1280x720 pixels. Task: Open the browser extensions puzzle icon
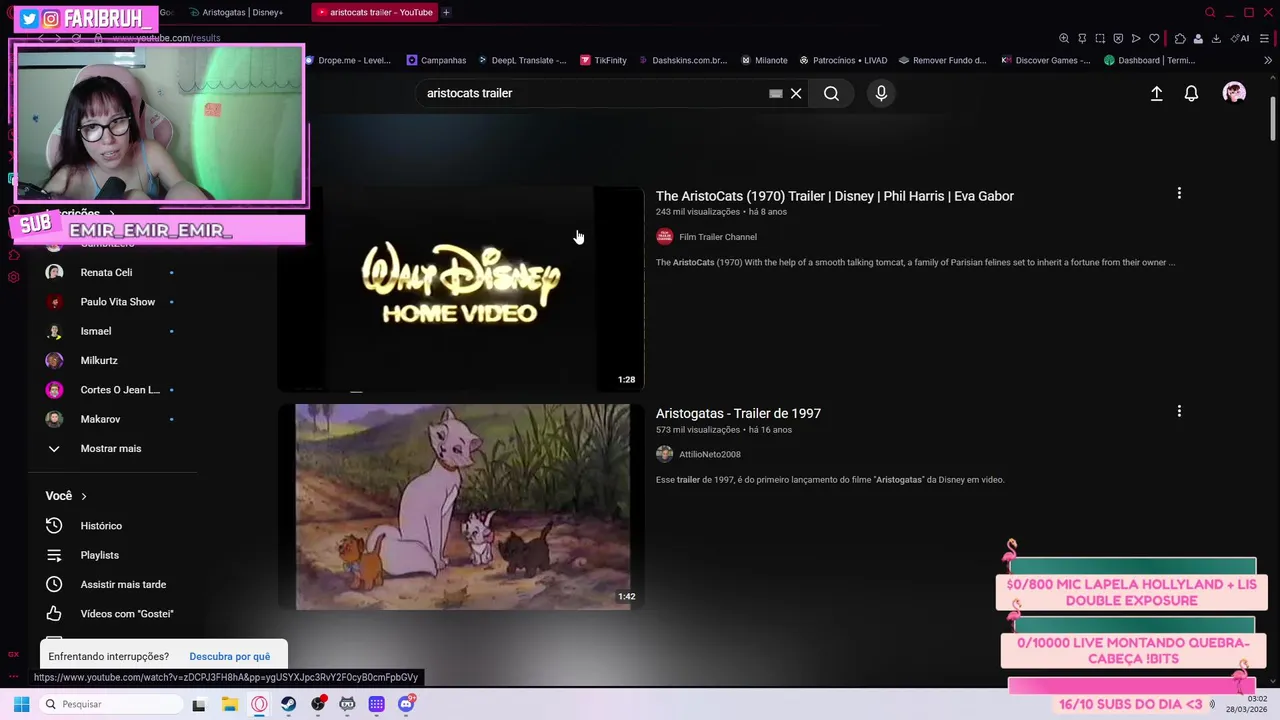point(1180,38)
